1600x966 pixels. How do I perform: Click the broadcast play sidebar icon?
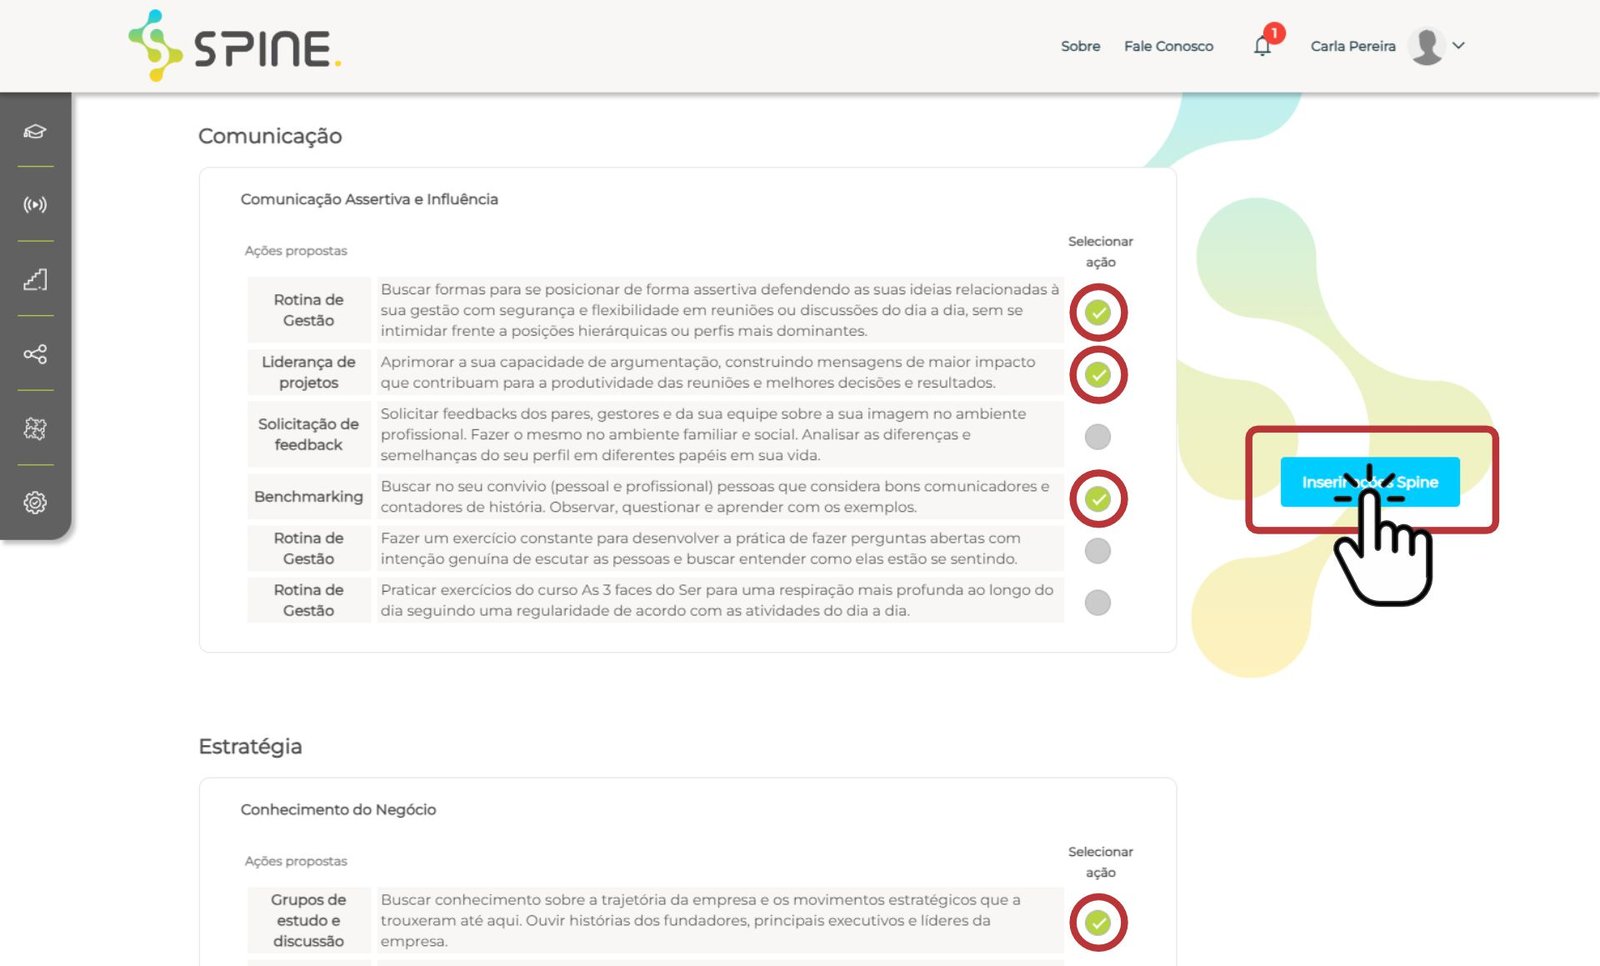tap(35, 205)
